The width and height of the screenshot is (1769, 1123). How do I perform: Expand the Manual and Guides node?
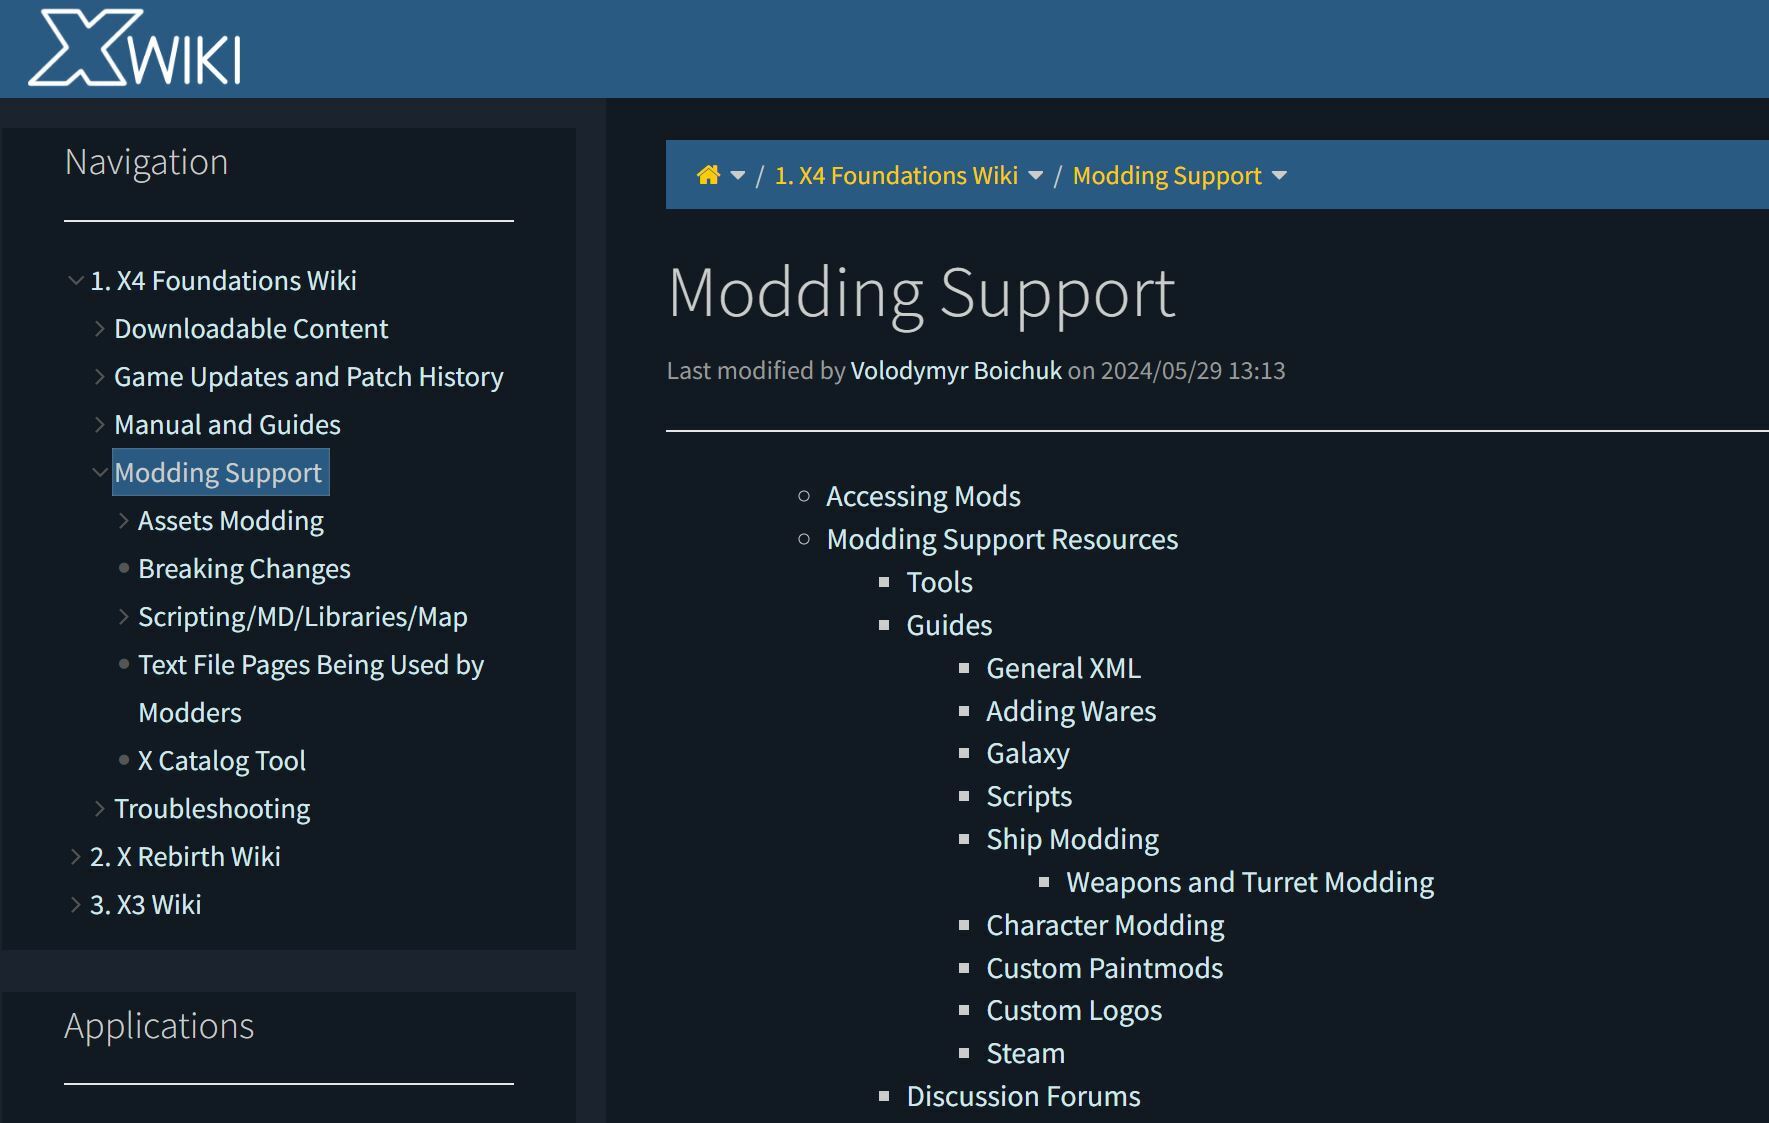[99, 425]
